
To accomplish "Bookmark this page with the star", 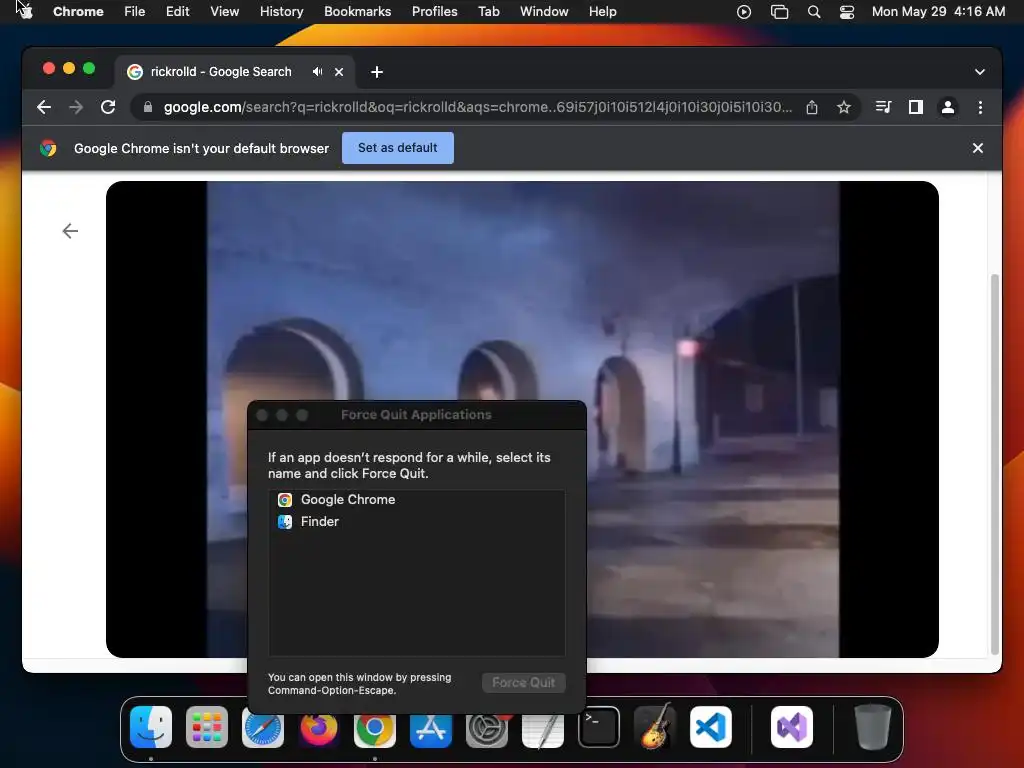I will (844, 107).
